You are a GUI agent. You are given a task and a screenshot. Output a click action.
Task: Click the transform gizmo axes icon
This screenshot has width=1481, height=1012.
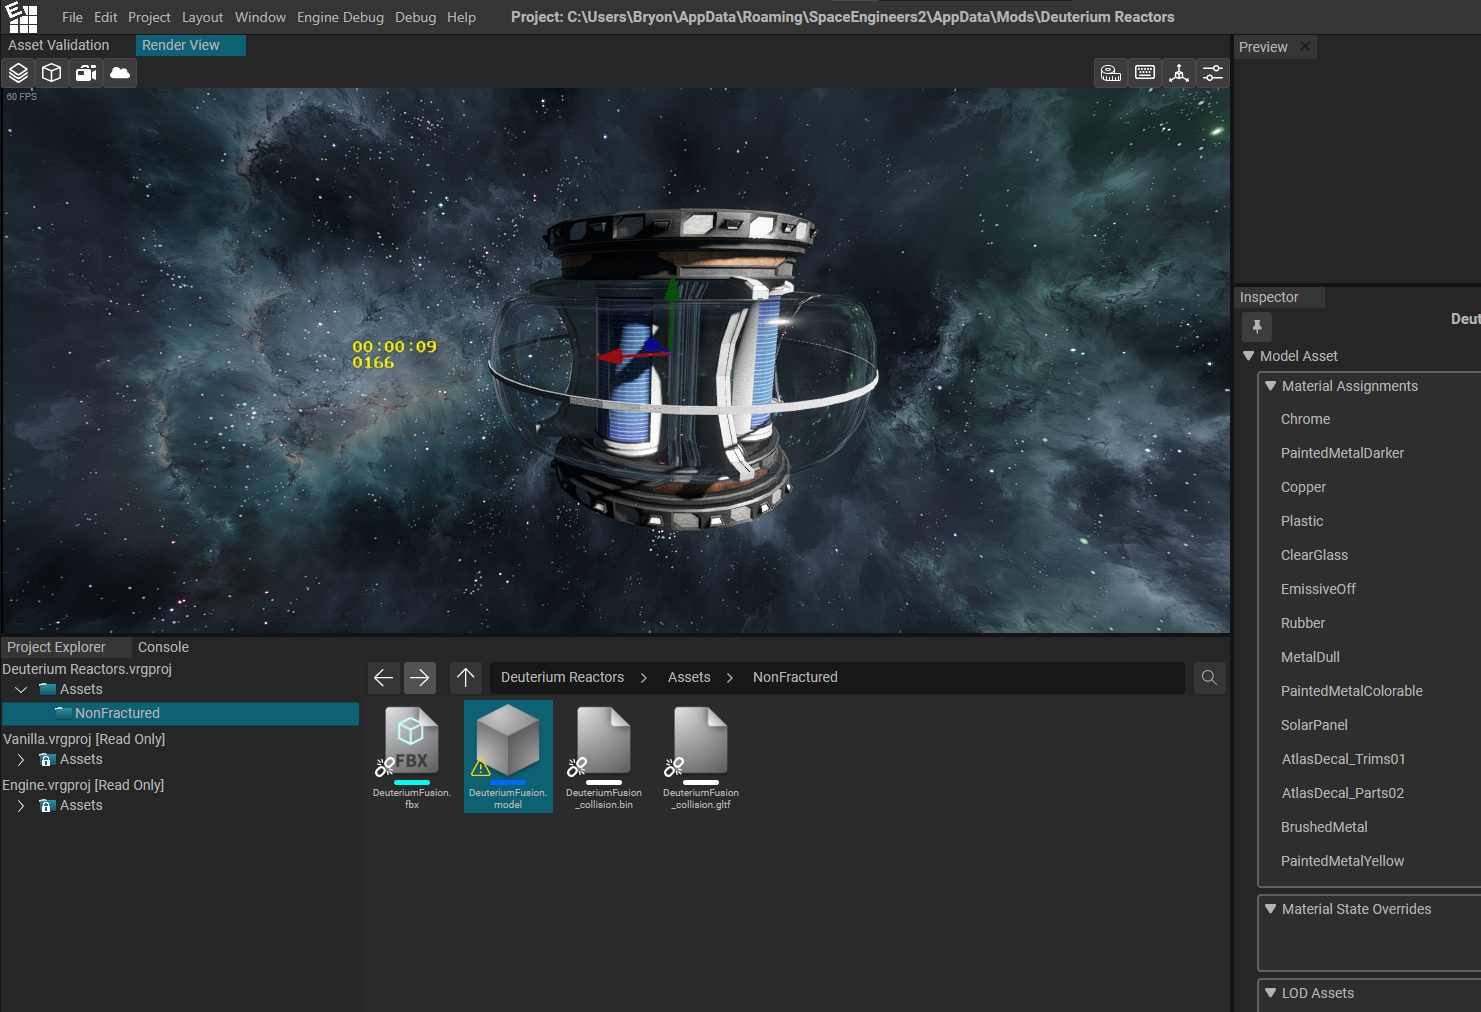[x=1179, y=73]
